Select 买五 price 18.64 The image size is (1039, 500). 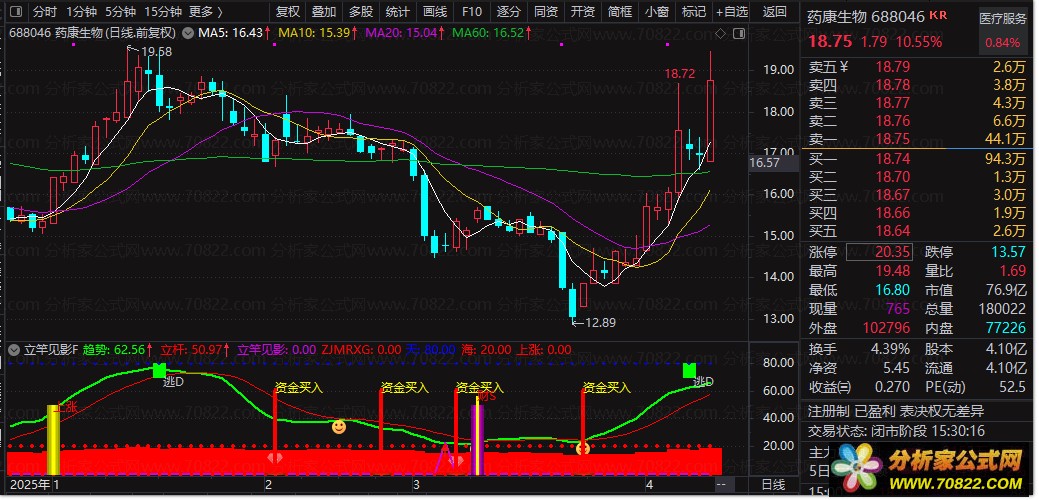pos(893,231)
